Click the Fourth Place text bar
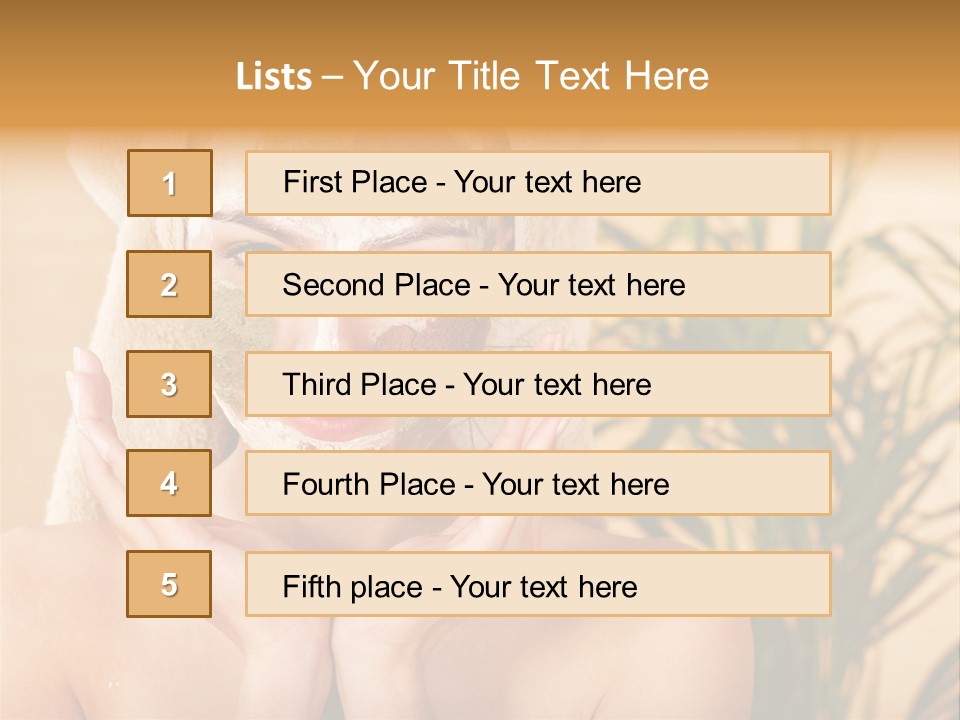This screenshot has width=960, height=720. 538,484
